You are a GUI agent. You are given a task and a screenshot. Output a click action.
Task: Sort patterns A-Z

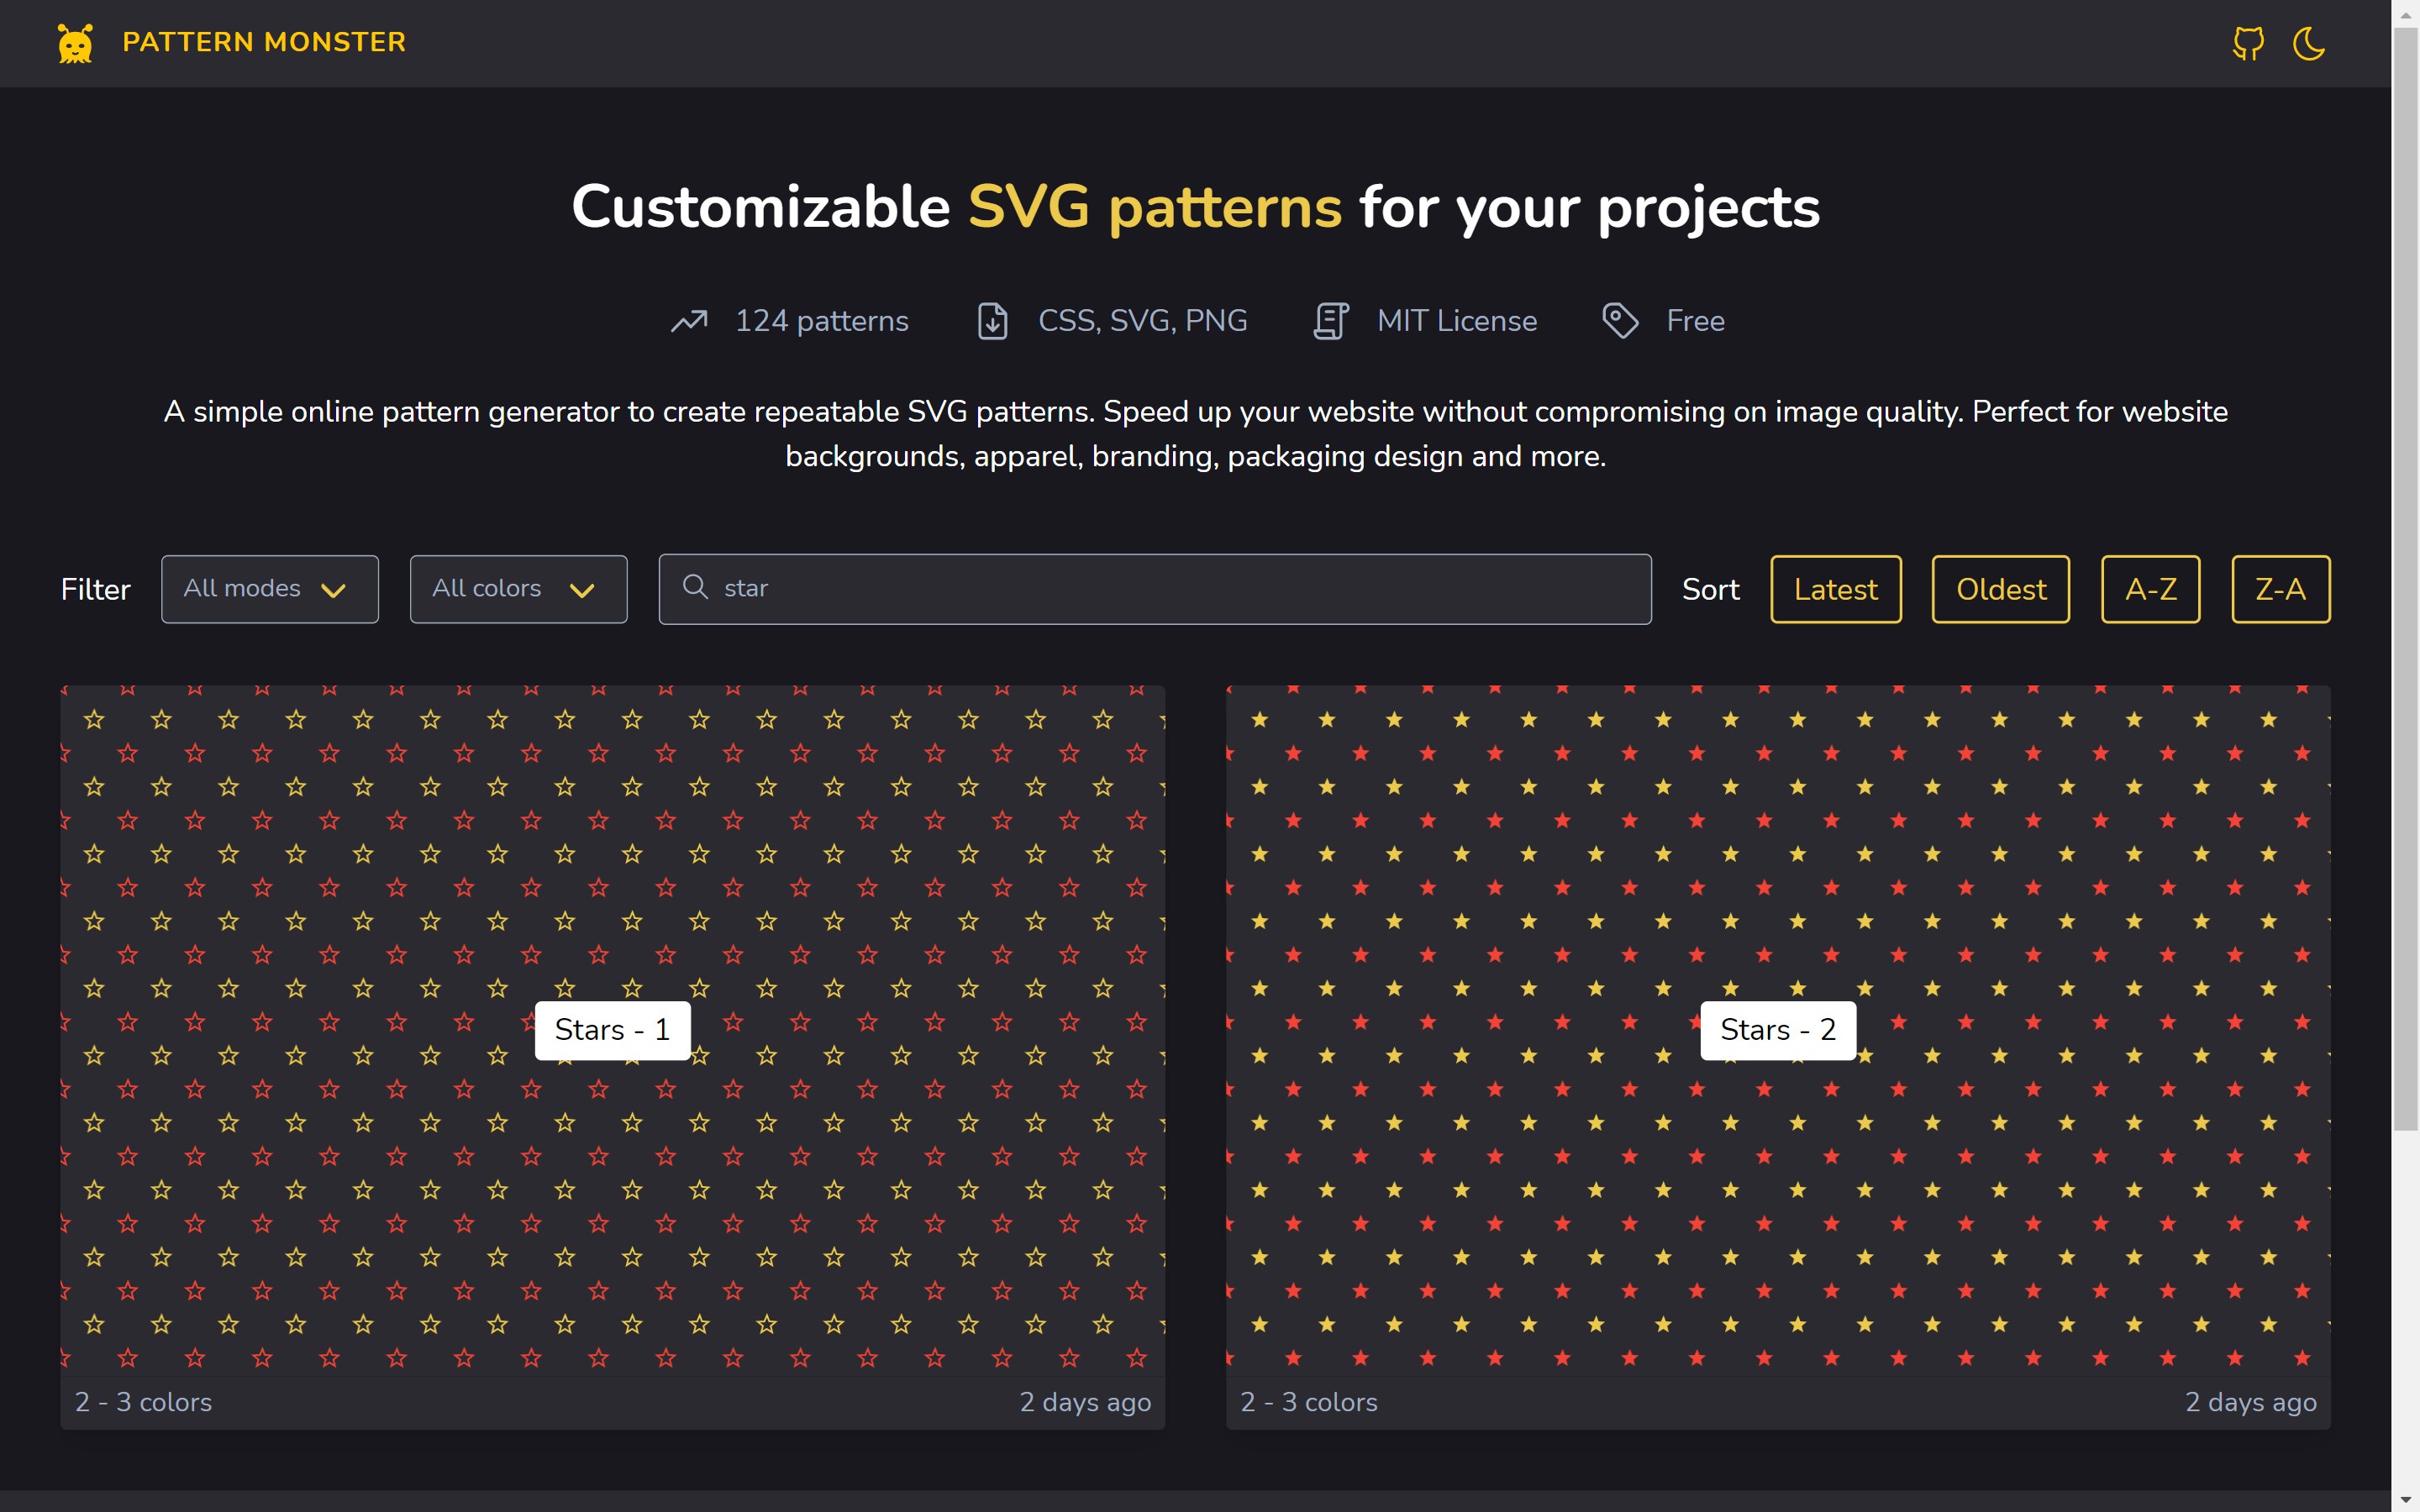2150,589
